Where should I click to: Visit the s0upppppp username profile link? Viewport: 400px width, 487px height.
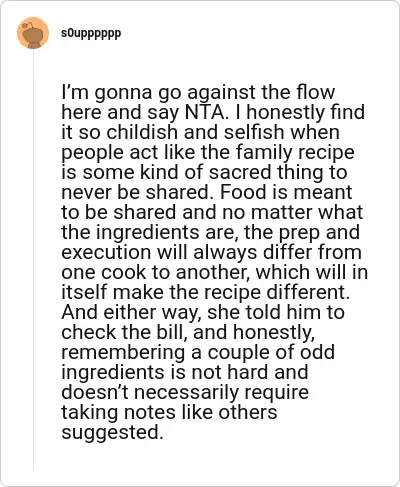91,33
